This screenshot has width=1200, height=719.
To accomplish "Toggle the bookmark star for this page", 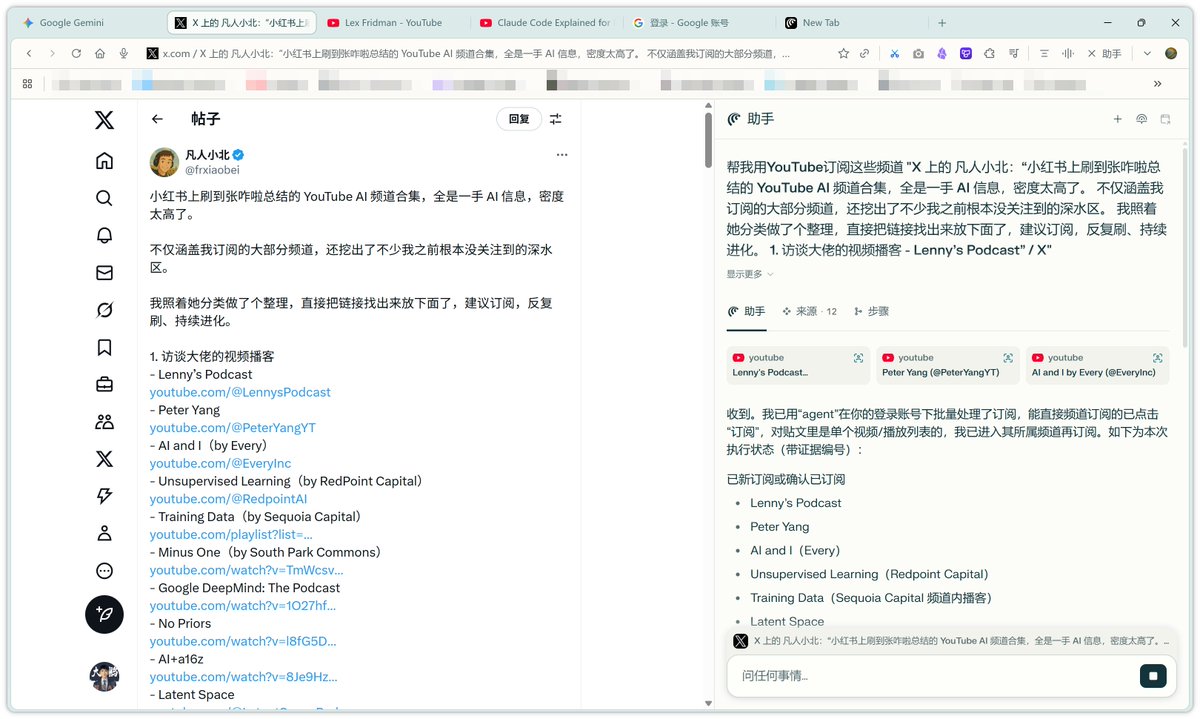I will pos(844,53).
